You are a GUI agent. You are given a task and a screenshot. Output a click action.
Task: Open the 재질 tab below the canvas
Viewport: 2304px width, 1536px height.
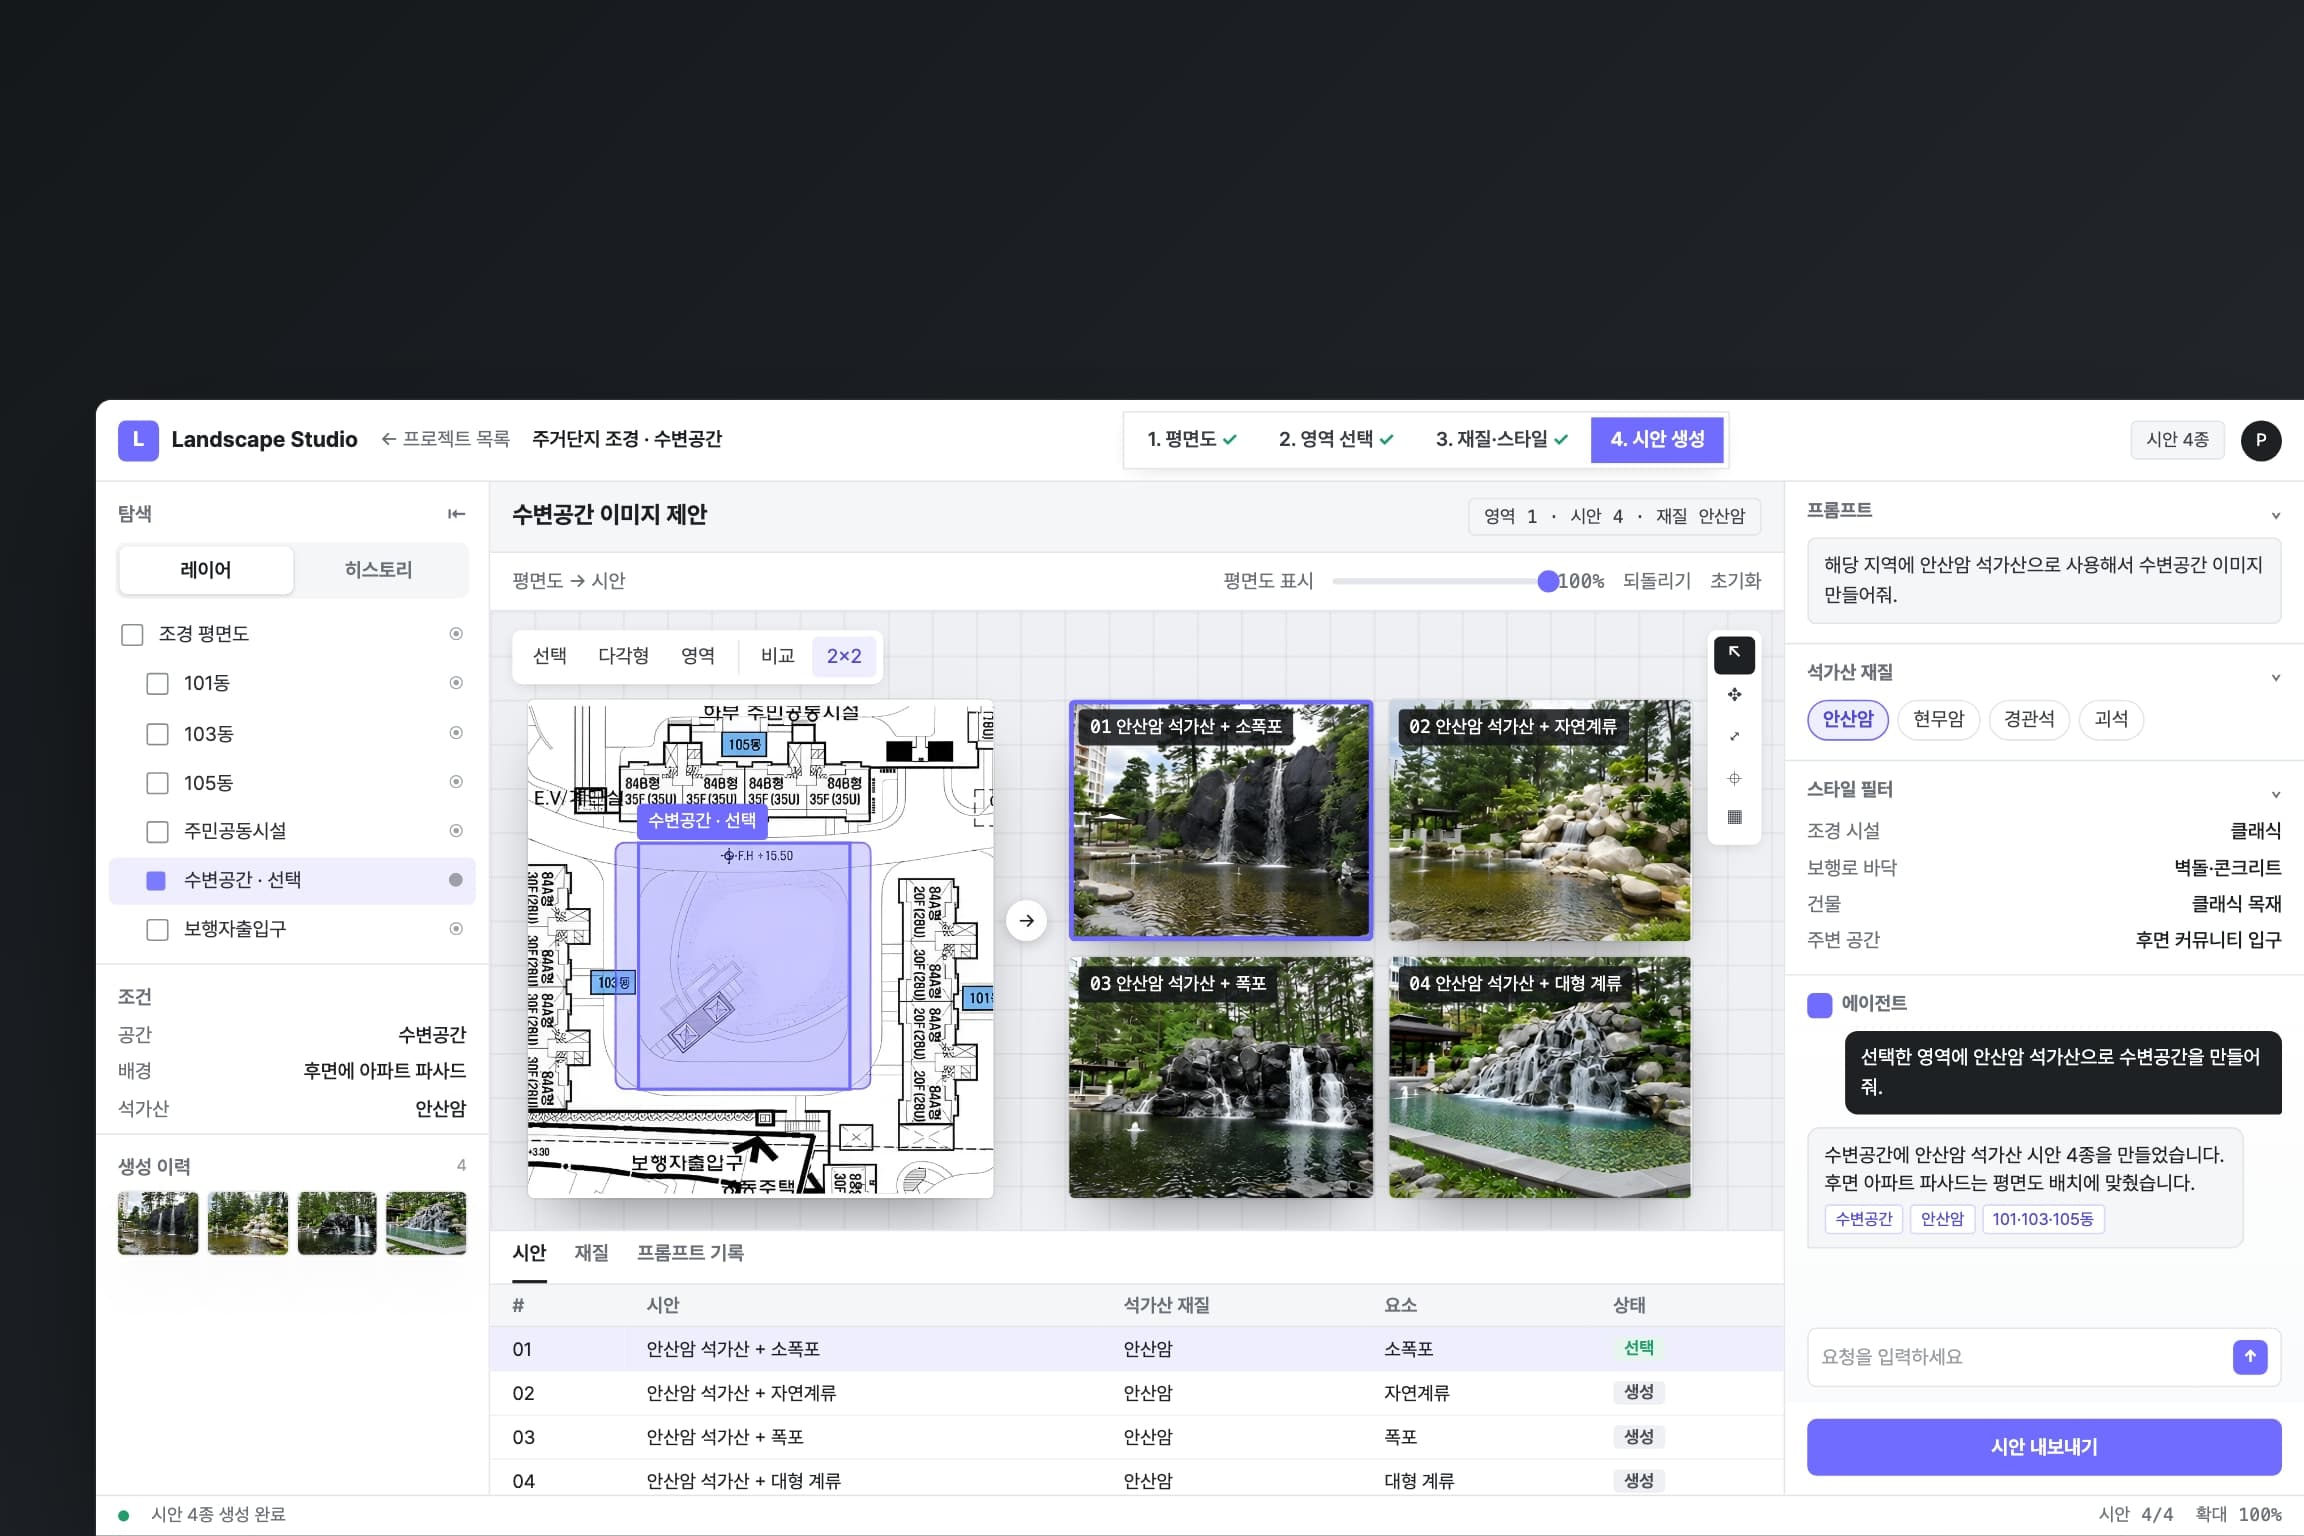[591, 1252]
